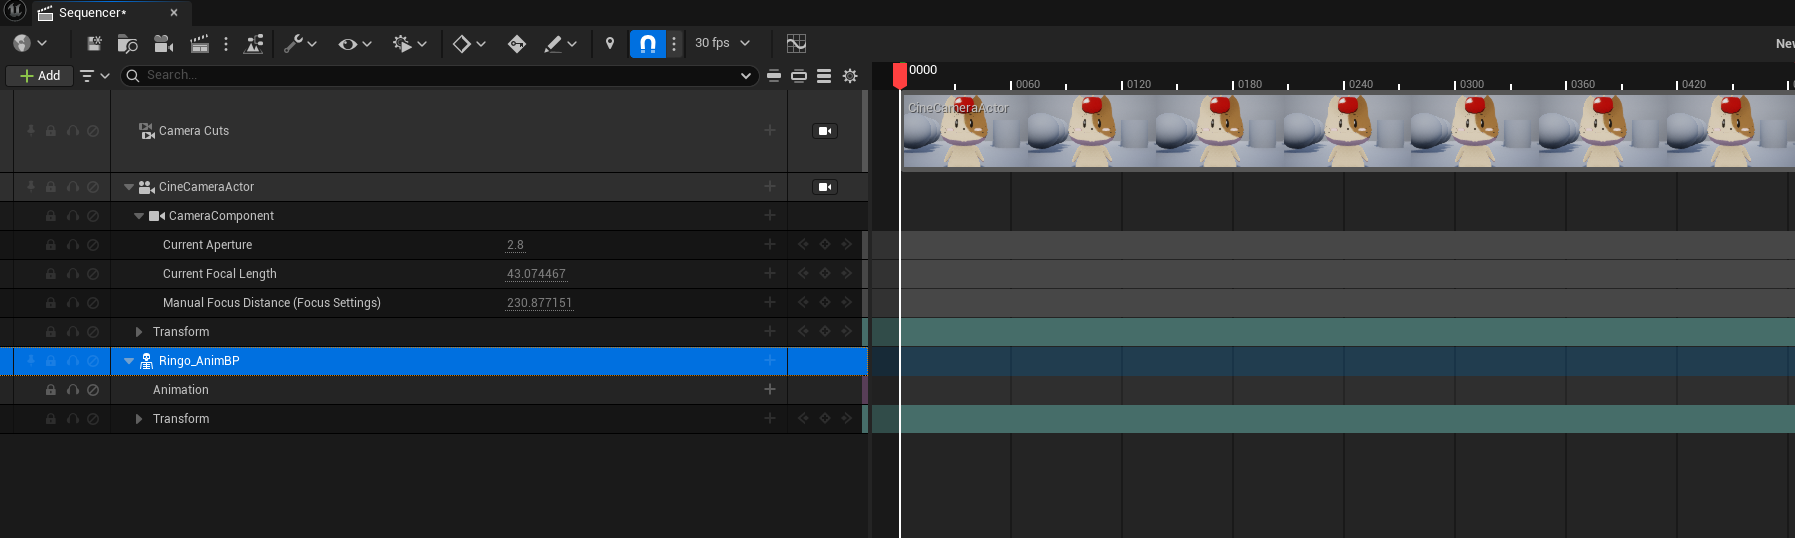Select the Sequencer tab
This screenshot has height=538, width=1795.
92,13
